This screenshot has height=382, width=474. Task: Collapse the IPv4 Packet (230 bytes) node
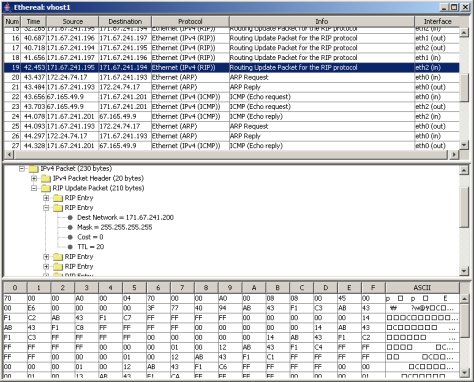(22, 169)
